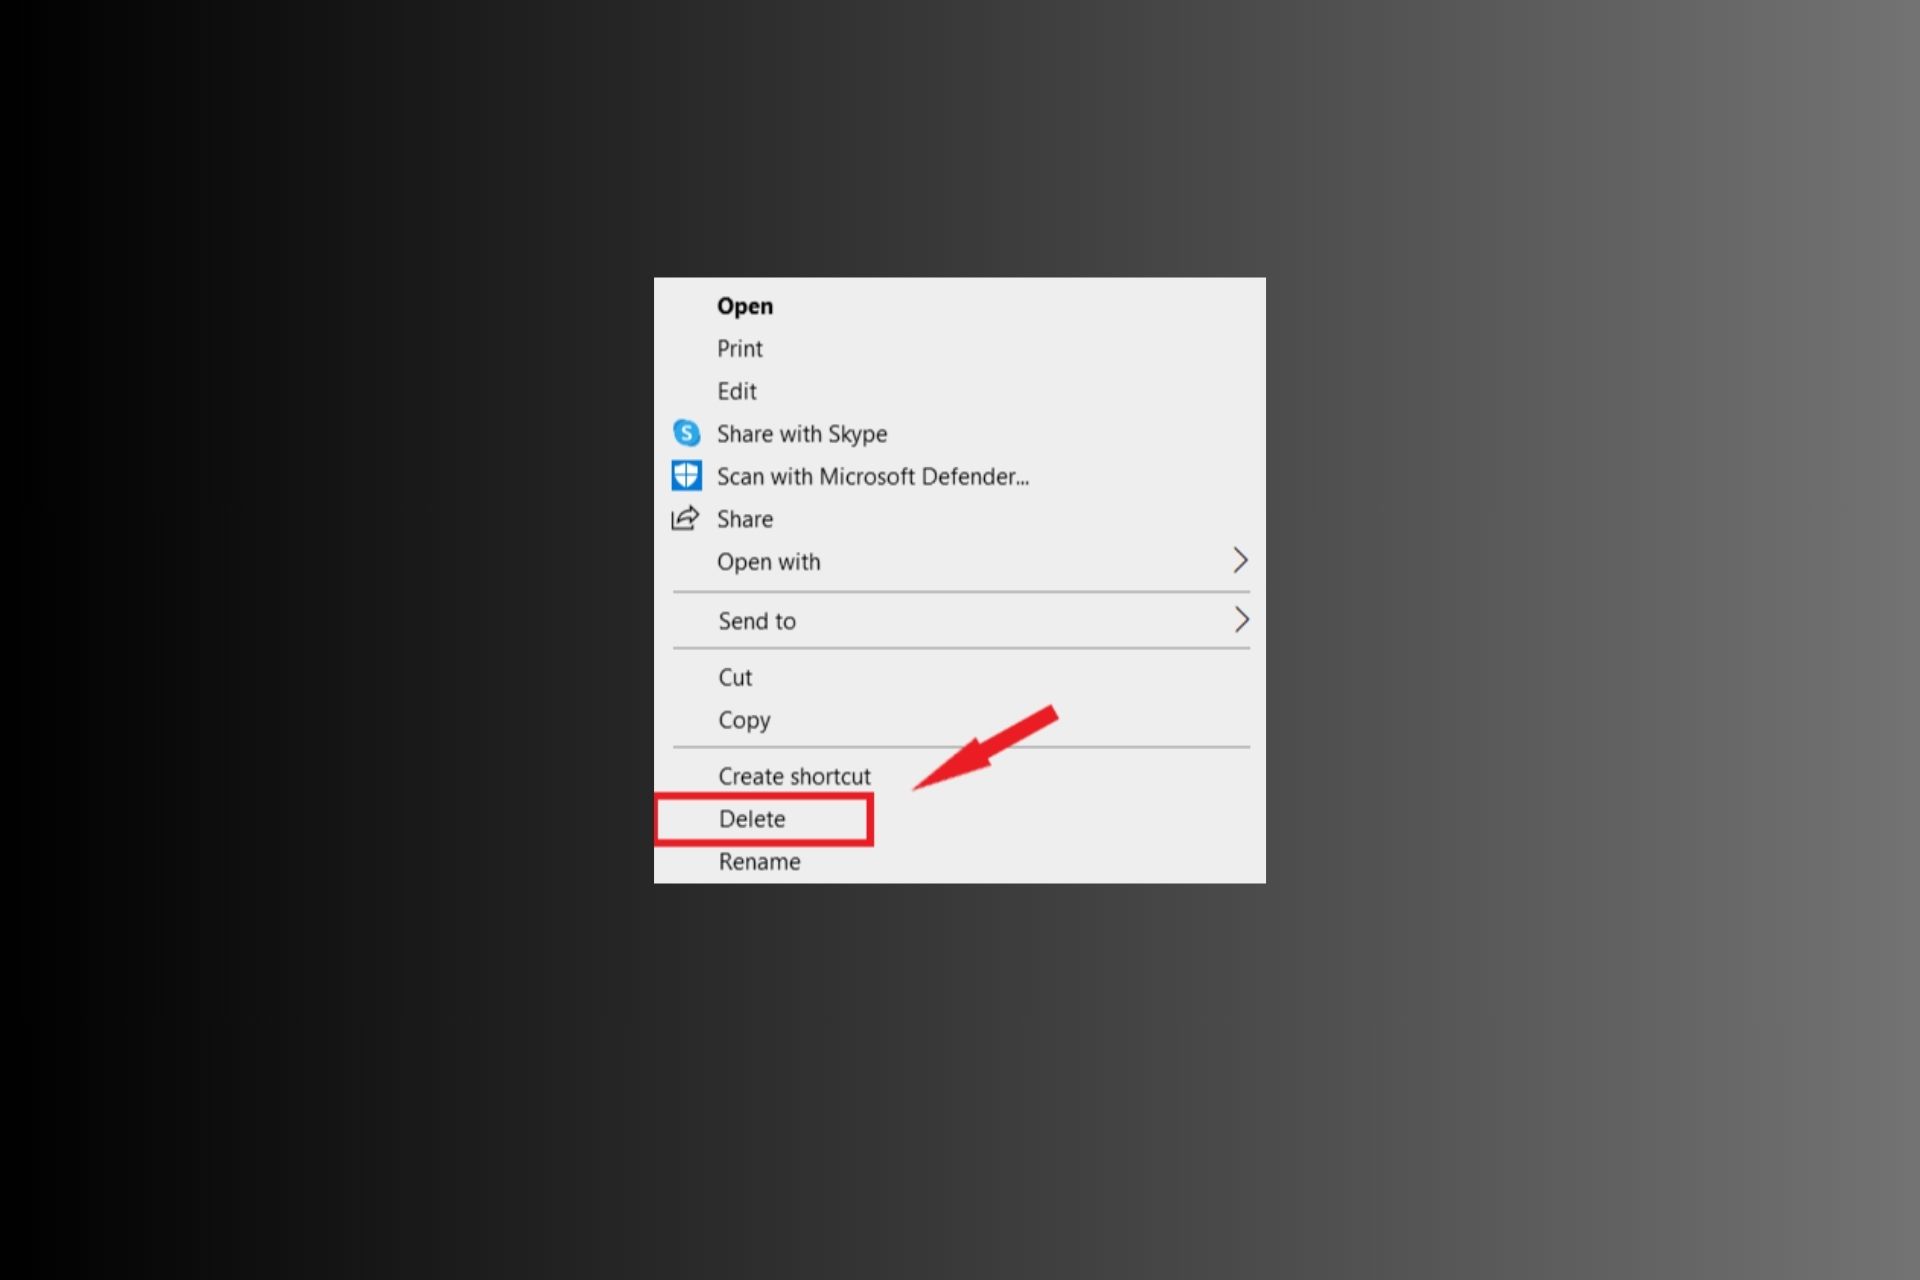The image size is (1920, 1280).
Task: Click the chevron next to Open with
Action: (1241, 561)
